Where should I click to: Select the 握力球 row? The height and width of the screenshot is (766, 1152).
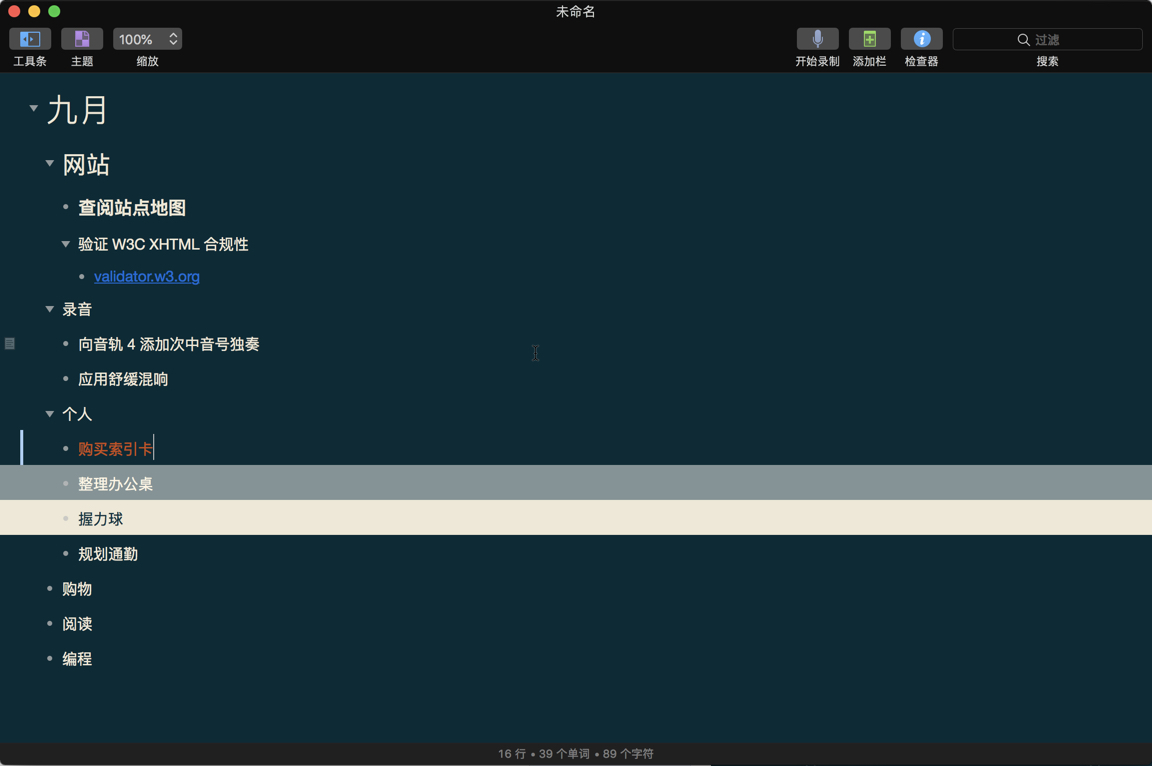click(x=100, y=518)
